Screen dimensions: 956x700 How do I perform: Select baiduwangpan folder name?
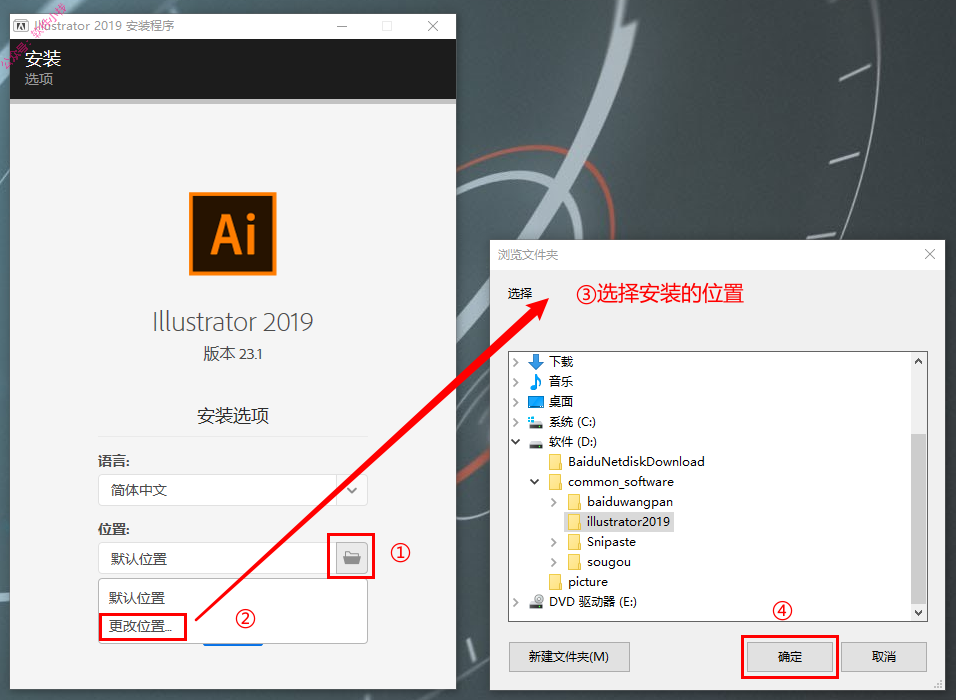tap(630, 502)
